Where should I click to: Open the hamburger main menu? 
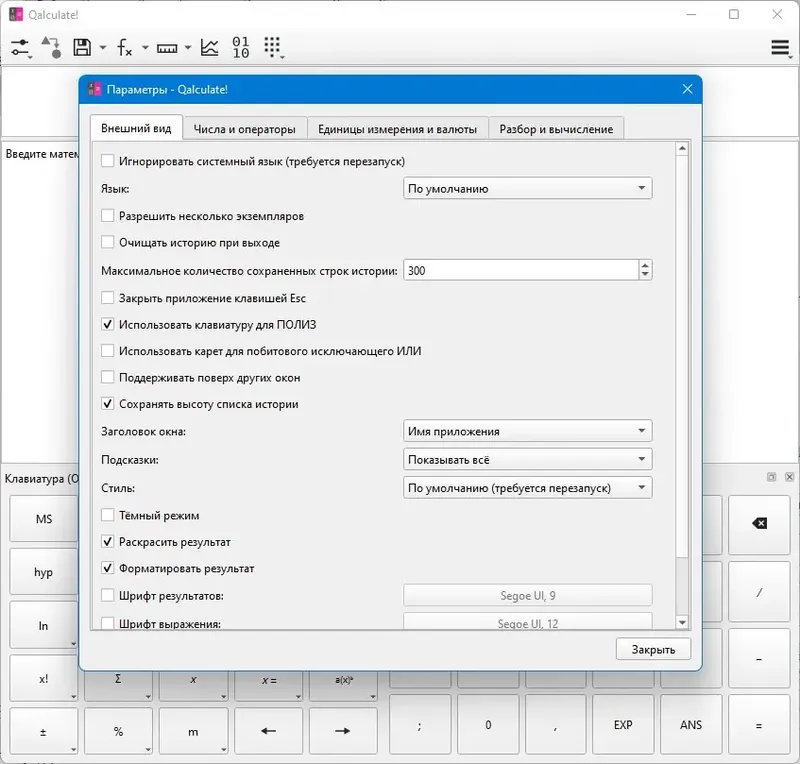(x=780, y=48)
